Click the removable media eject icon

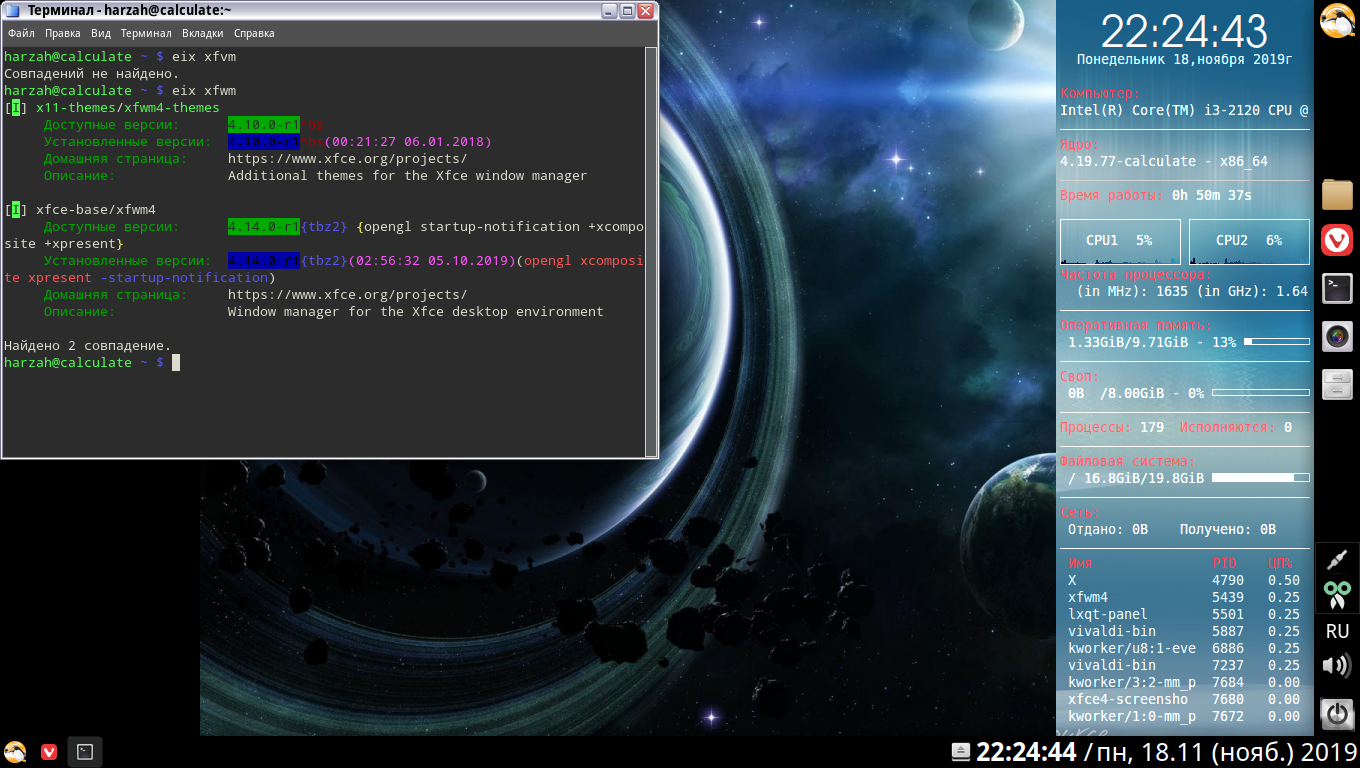click(x=960, y=751)
